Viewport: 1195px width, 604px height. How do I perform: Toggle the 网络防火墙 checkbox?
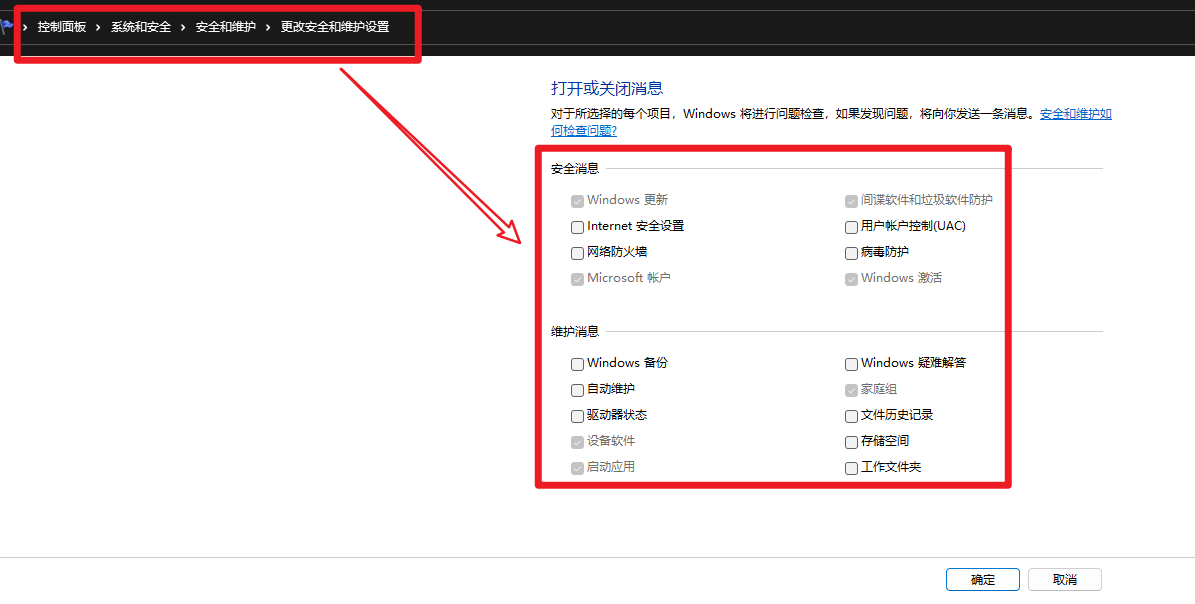[578, 253]
